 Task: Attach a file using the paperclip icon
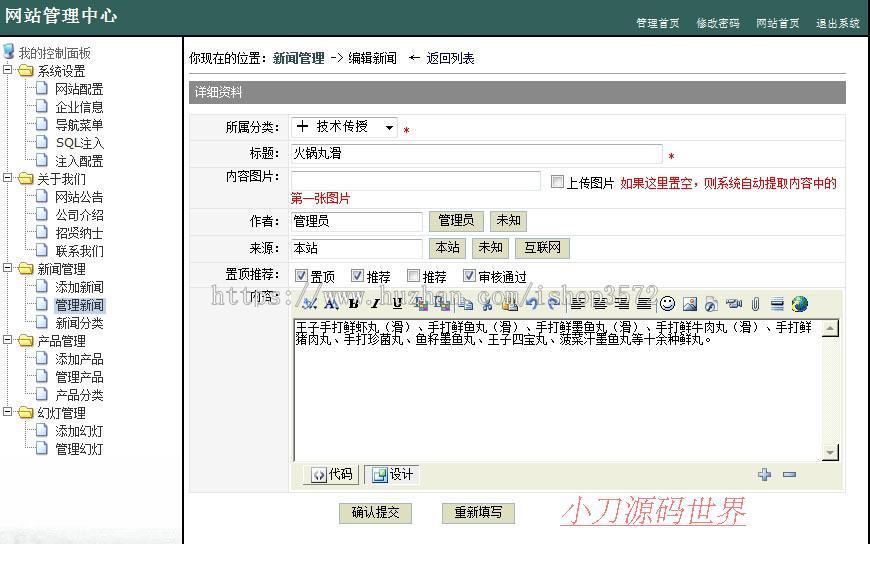[757, 304]
